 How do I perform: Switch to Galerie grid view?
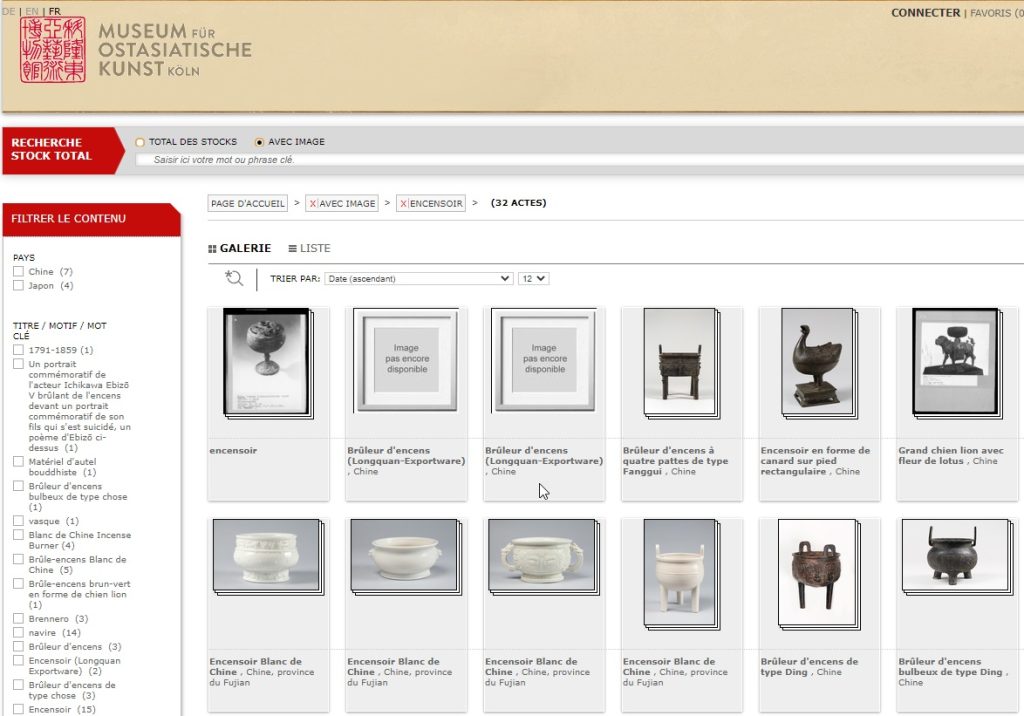(x=240, y=248)
